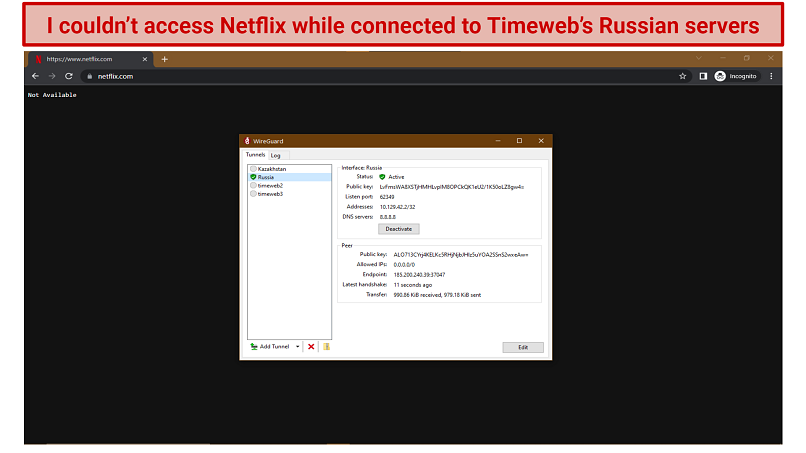Click the Add Tunnel button

point(270,347)
